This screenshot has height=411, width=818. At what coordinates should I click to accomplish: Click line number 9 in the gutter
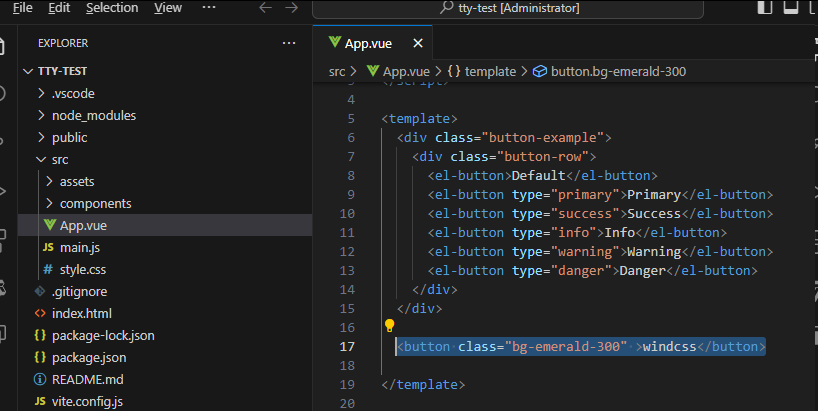(351, 195)
